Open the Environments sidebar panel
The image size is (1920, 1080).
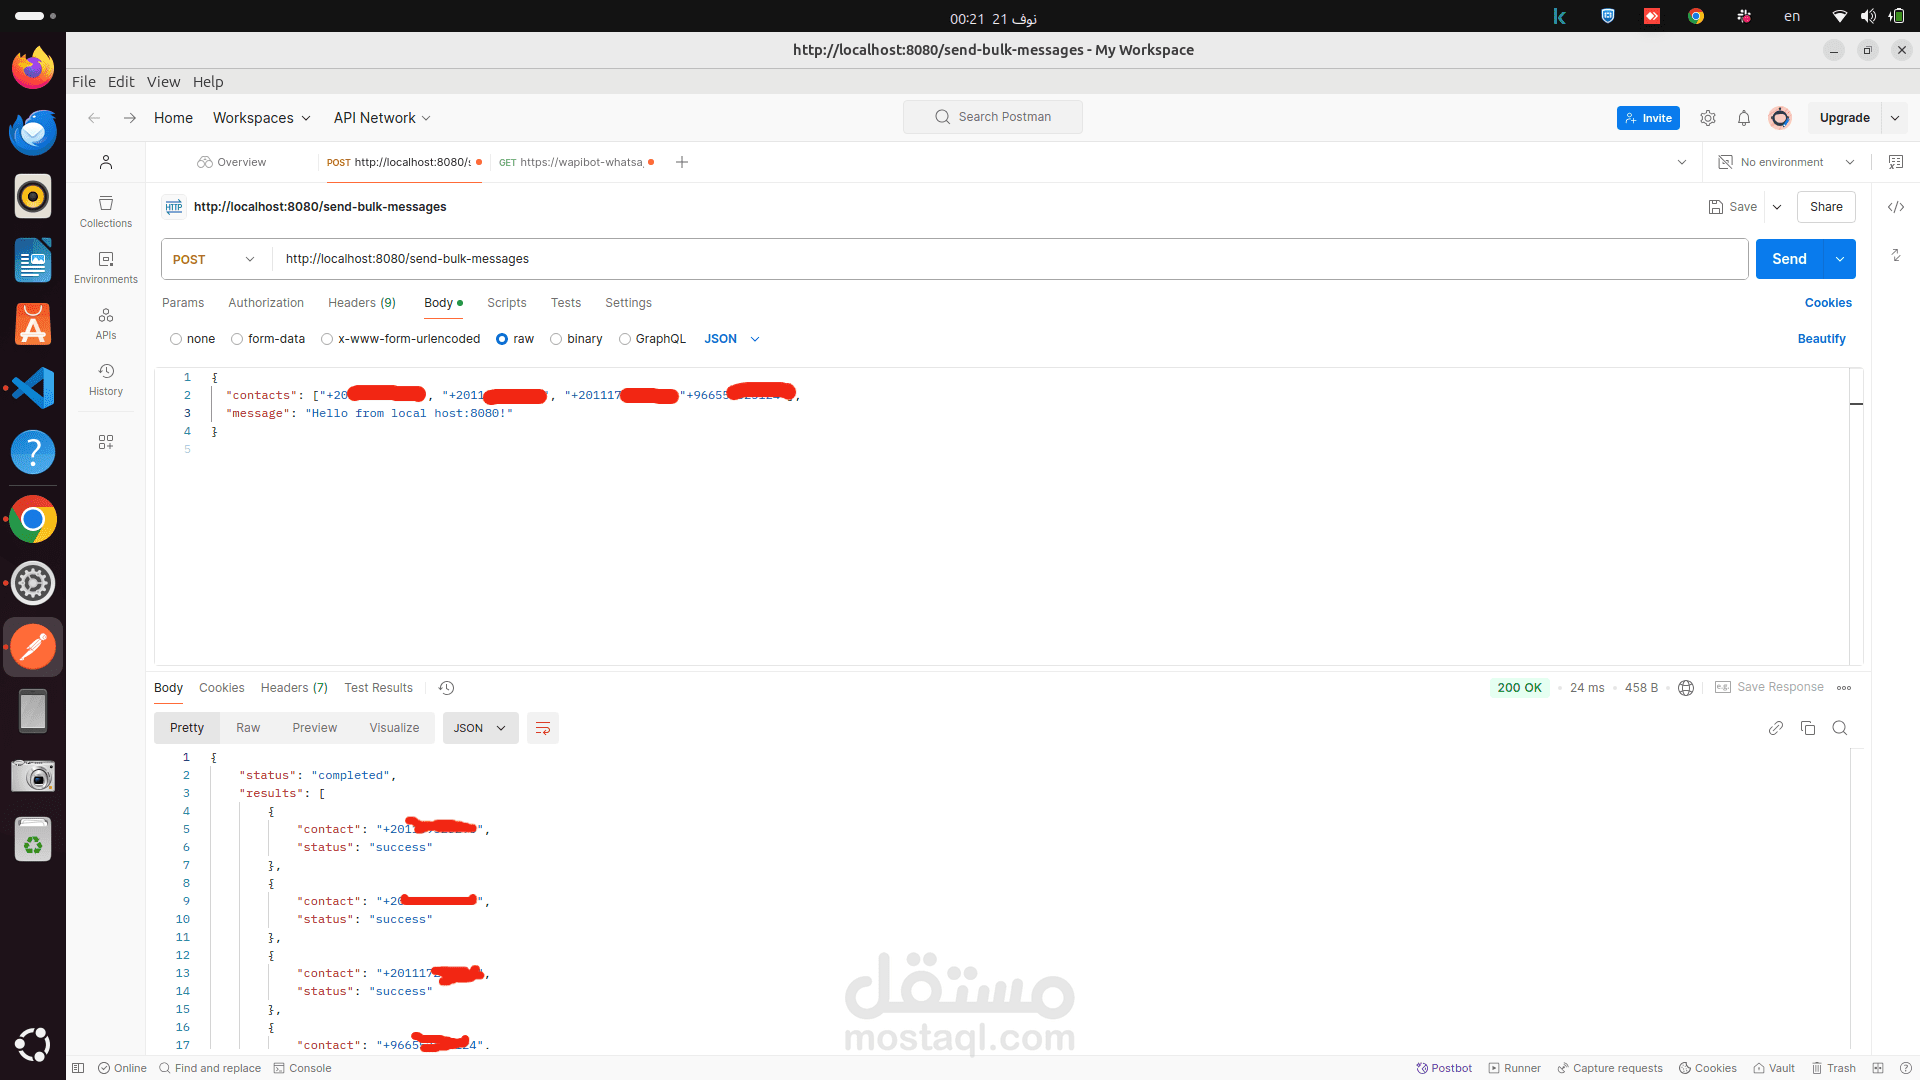click(x=105, y=267)
